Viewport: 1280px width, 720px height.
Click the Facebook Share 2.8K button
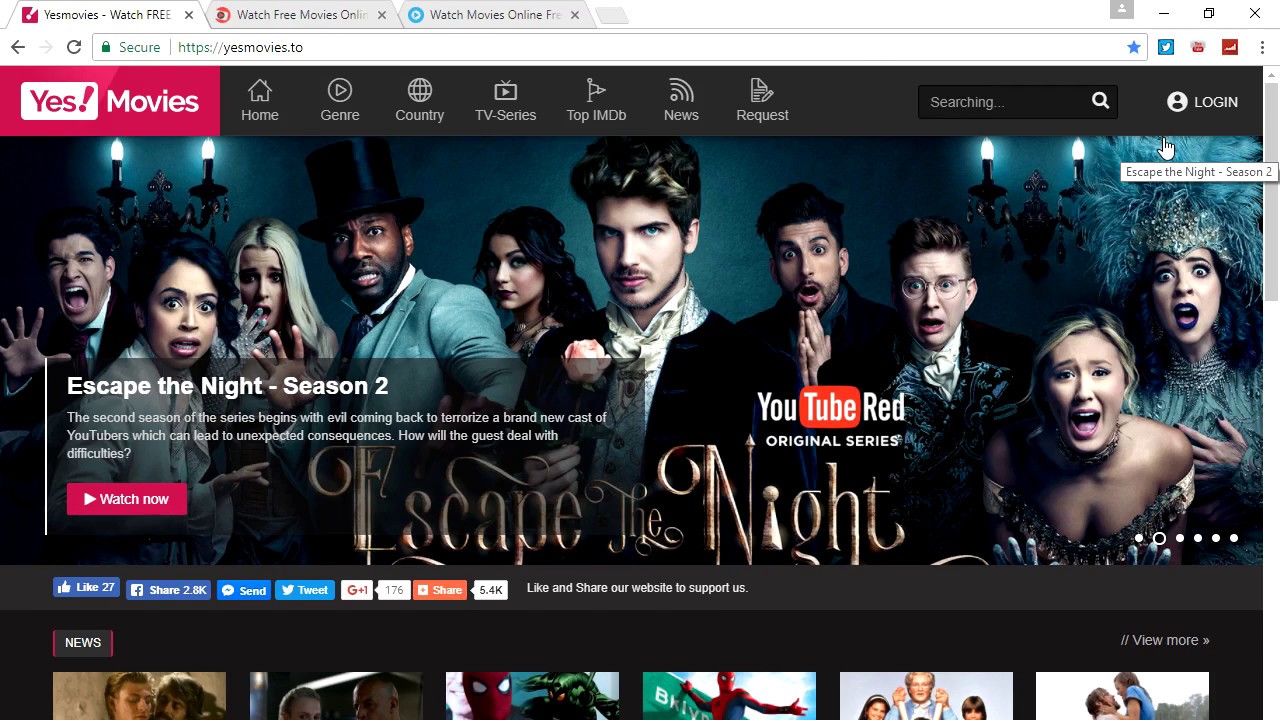[x=168, y=590]
